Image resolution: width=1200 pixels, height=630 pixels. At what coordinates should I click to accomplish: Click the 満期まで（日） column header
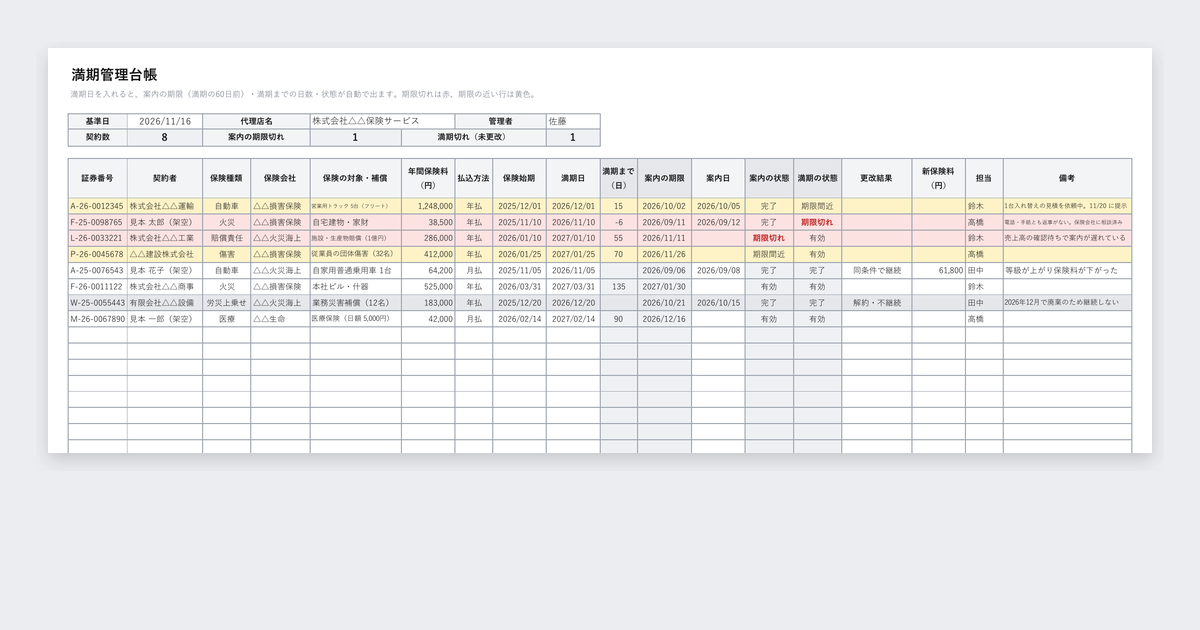coord(619,178)
